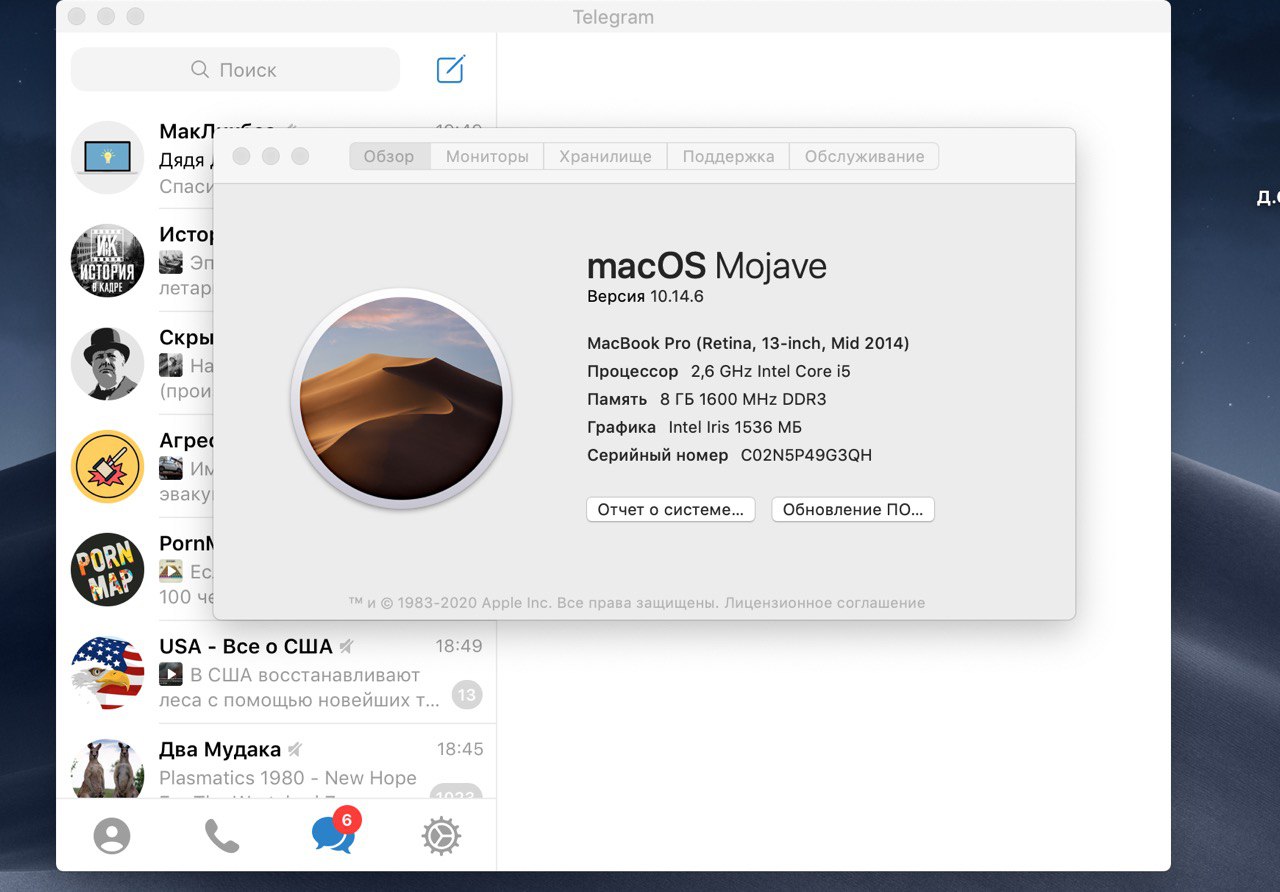Switch to the Обслуживание tab

[864, 156]
